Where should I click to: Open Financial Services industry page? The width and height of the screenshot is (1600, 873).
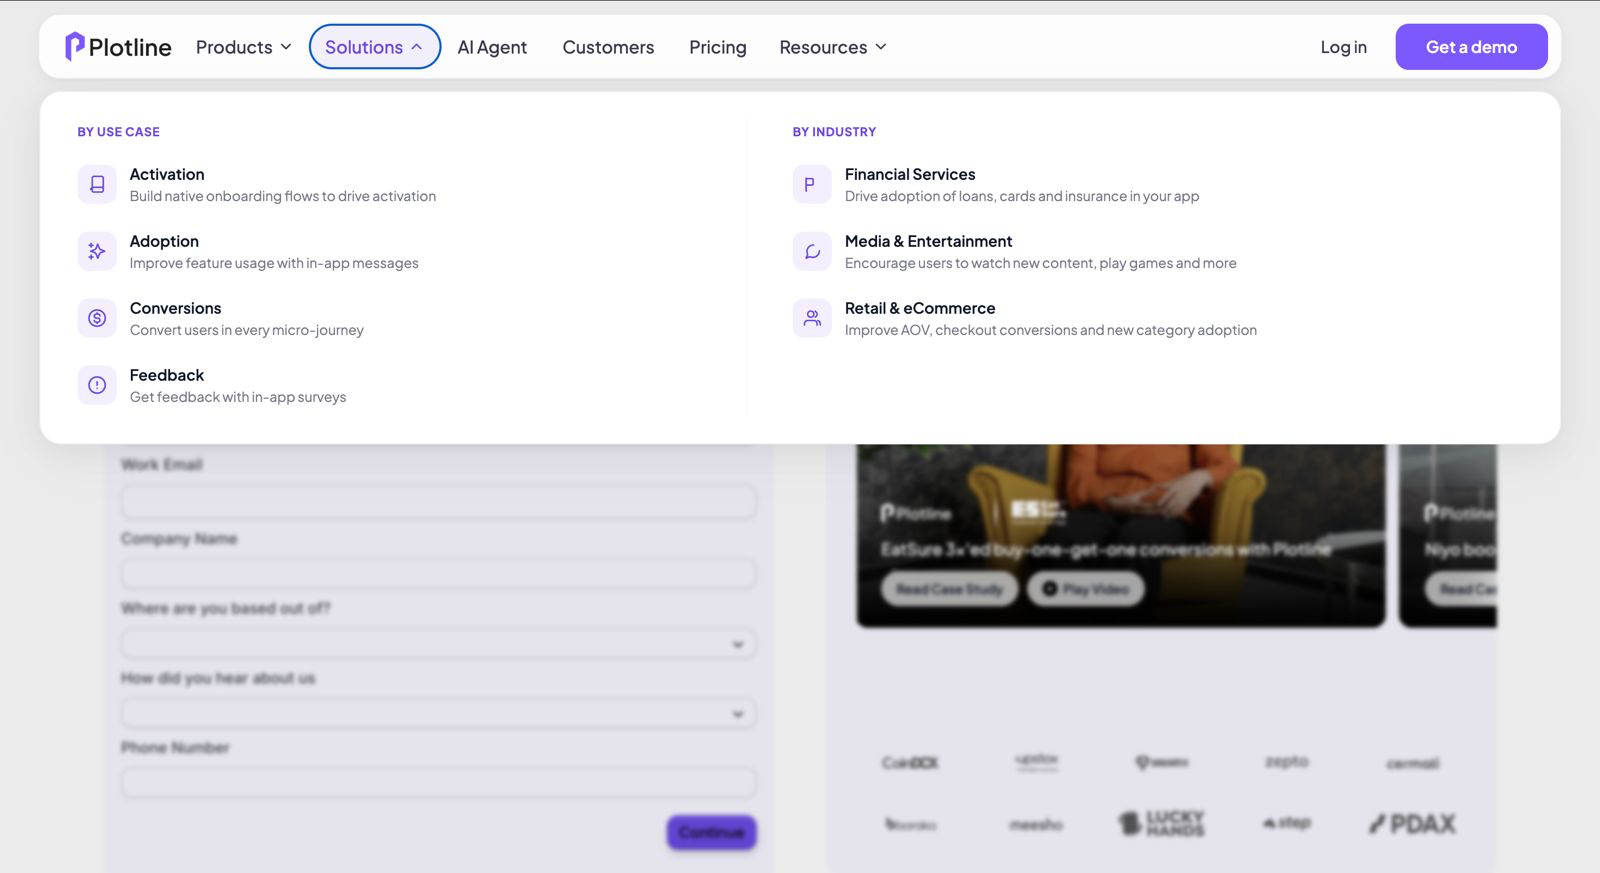pyautogui.click(x=910, y=174)
